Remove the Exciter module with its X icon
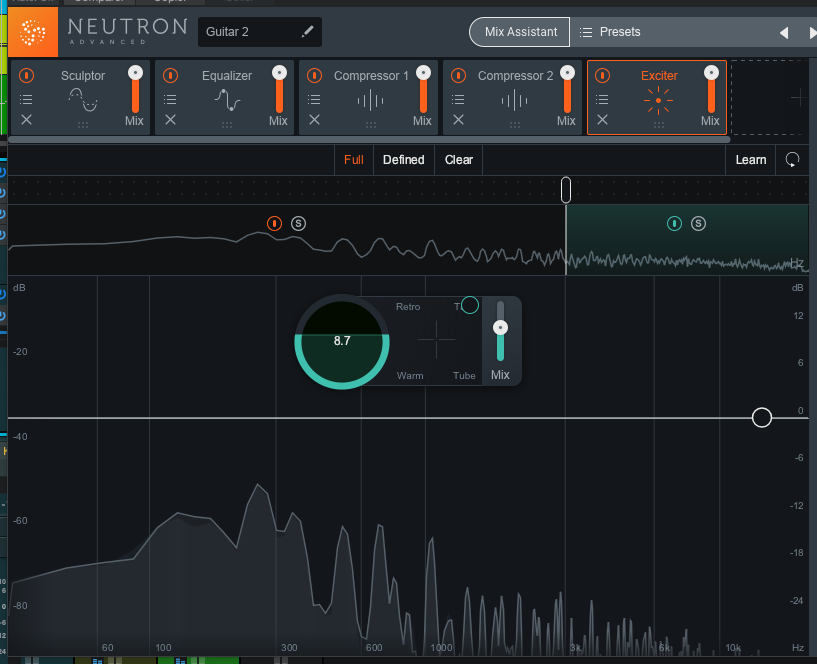Viewport: 817px width, 664px height. 602,120
